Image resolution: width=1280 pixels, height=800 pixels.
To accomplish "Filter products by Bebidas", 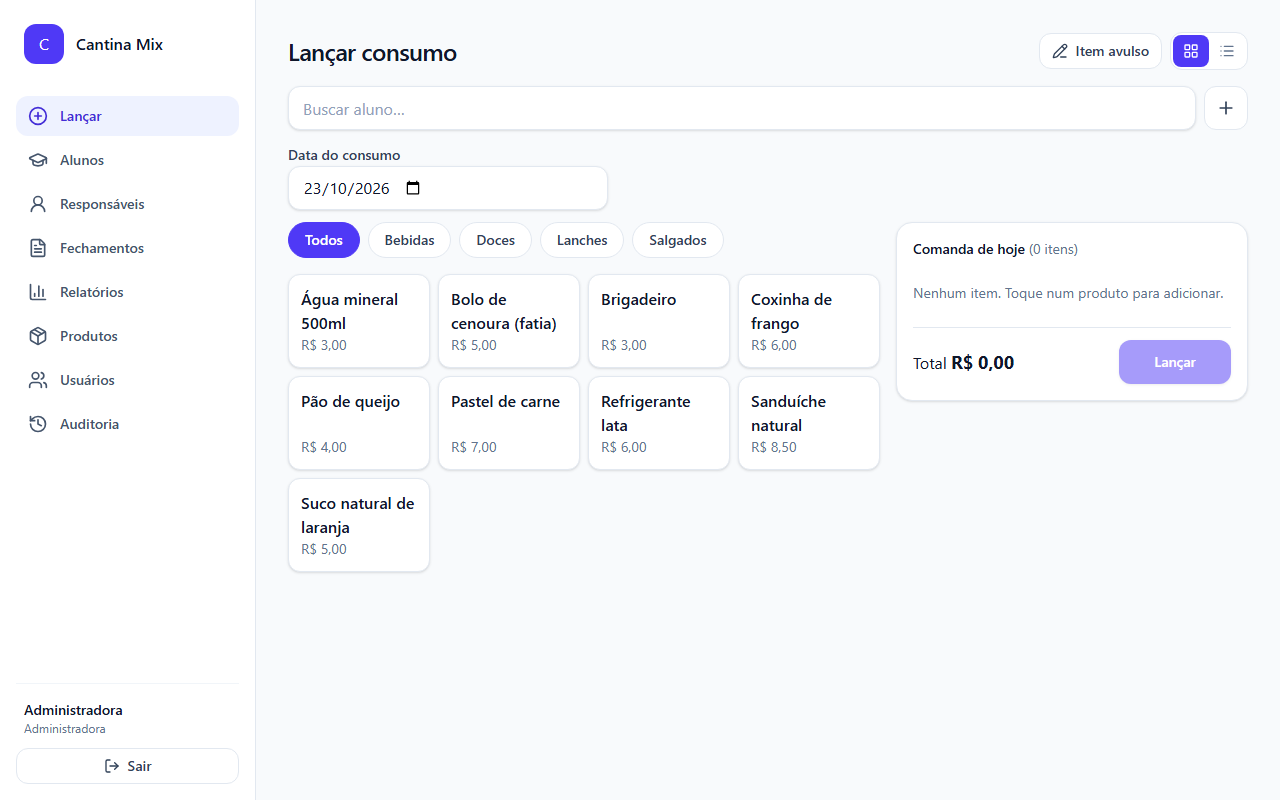I will [x=410, y=240].
